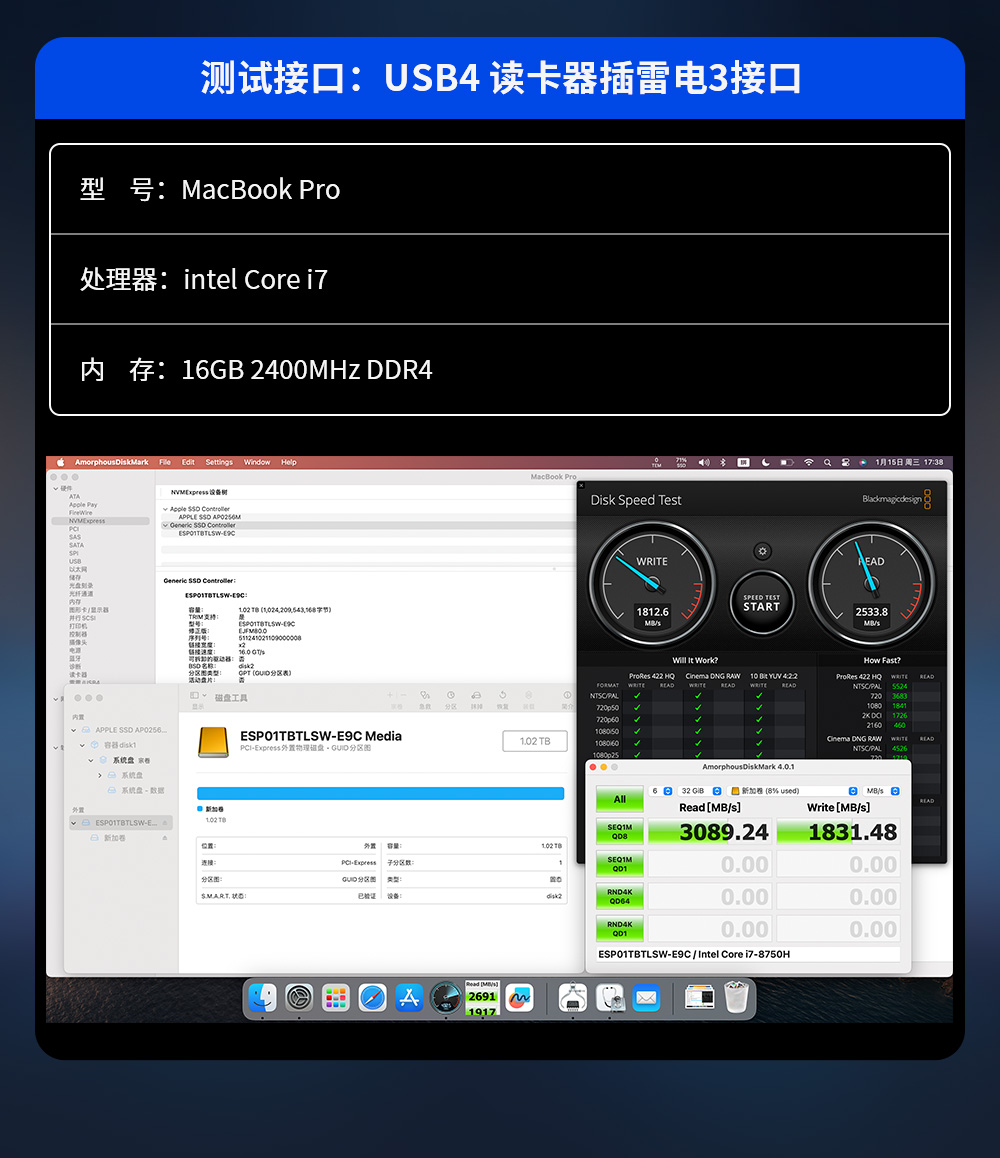Open Disk Utility sidebar view dropdown
This screenshot has width=1000, height=1158.
coord(198,696)
